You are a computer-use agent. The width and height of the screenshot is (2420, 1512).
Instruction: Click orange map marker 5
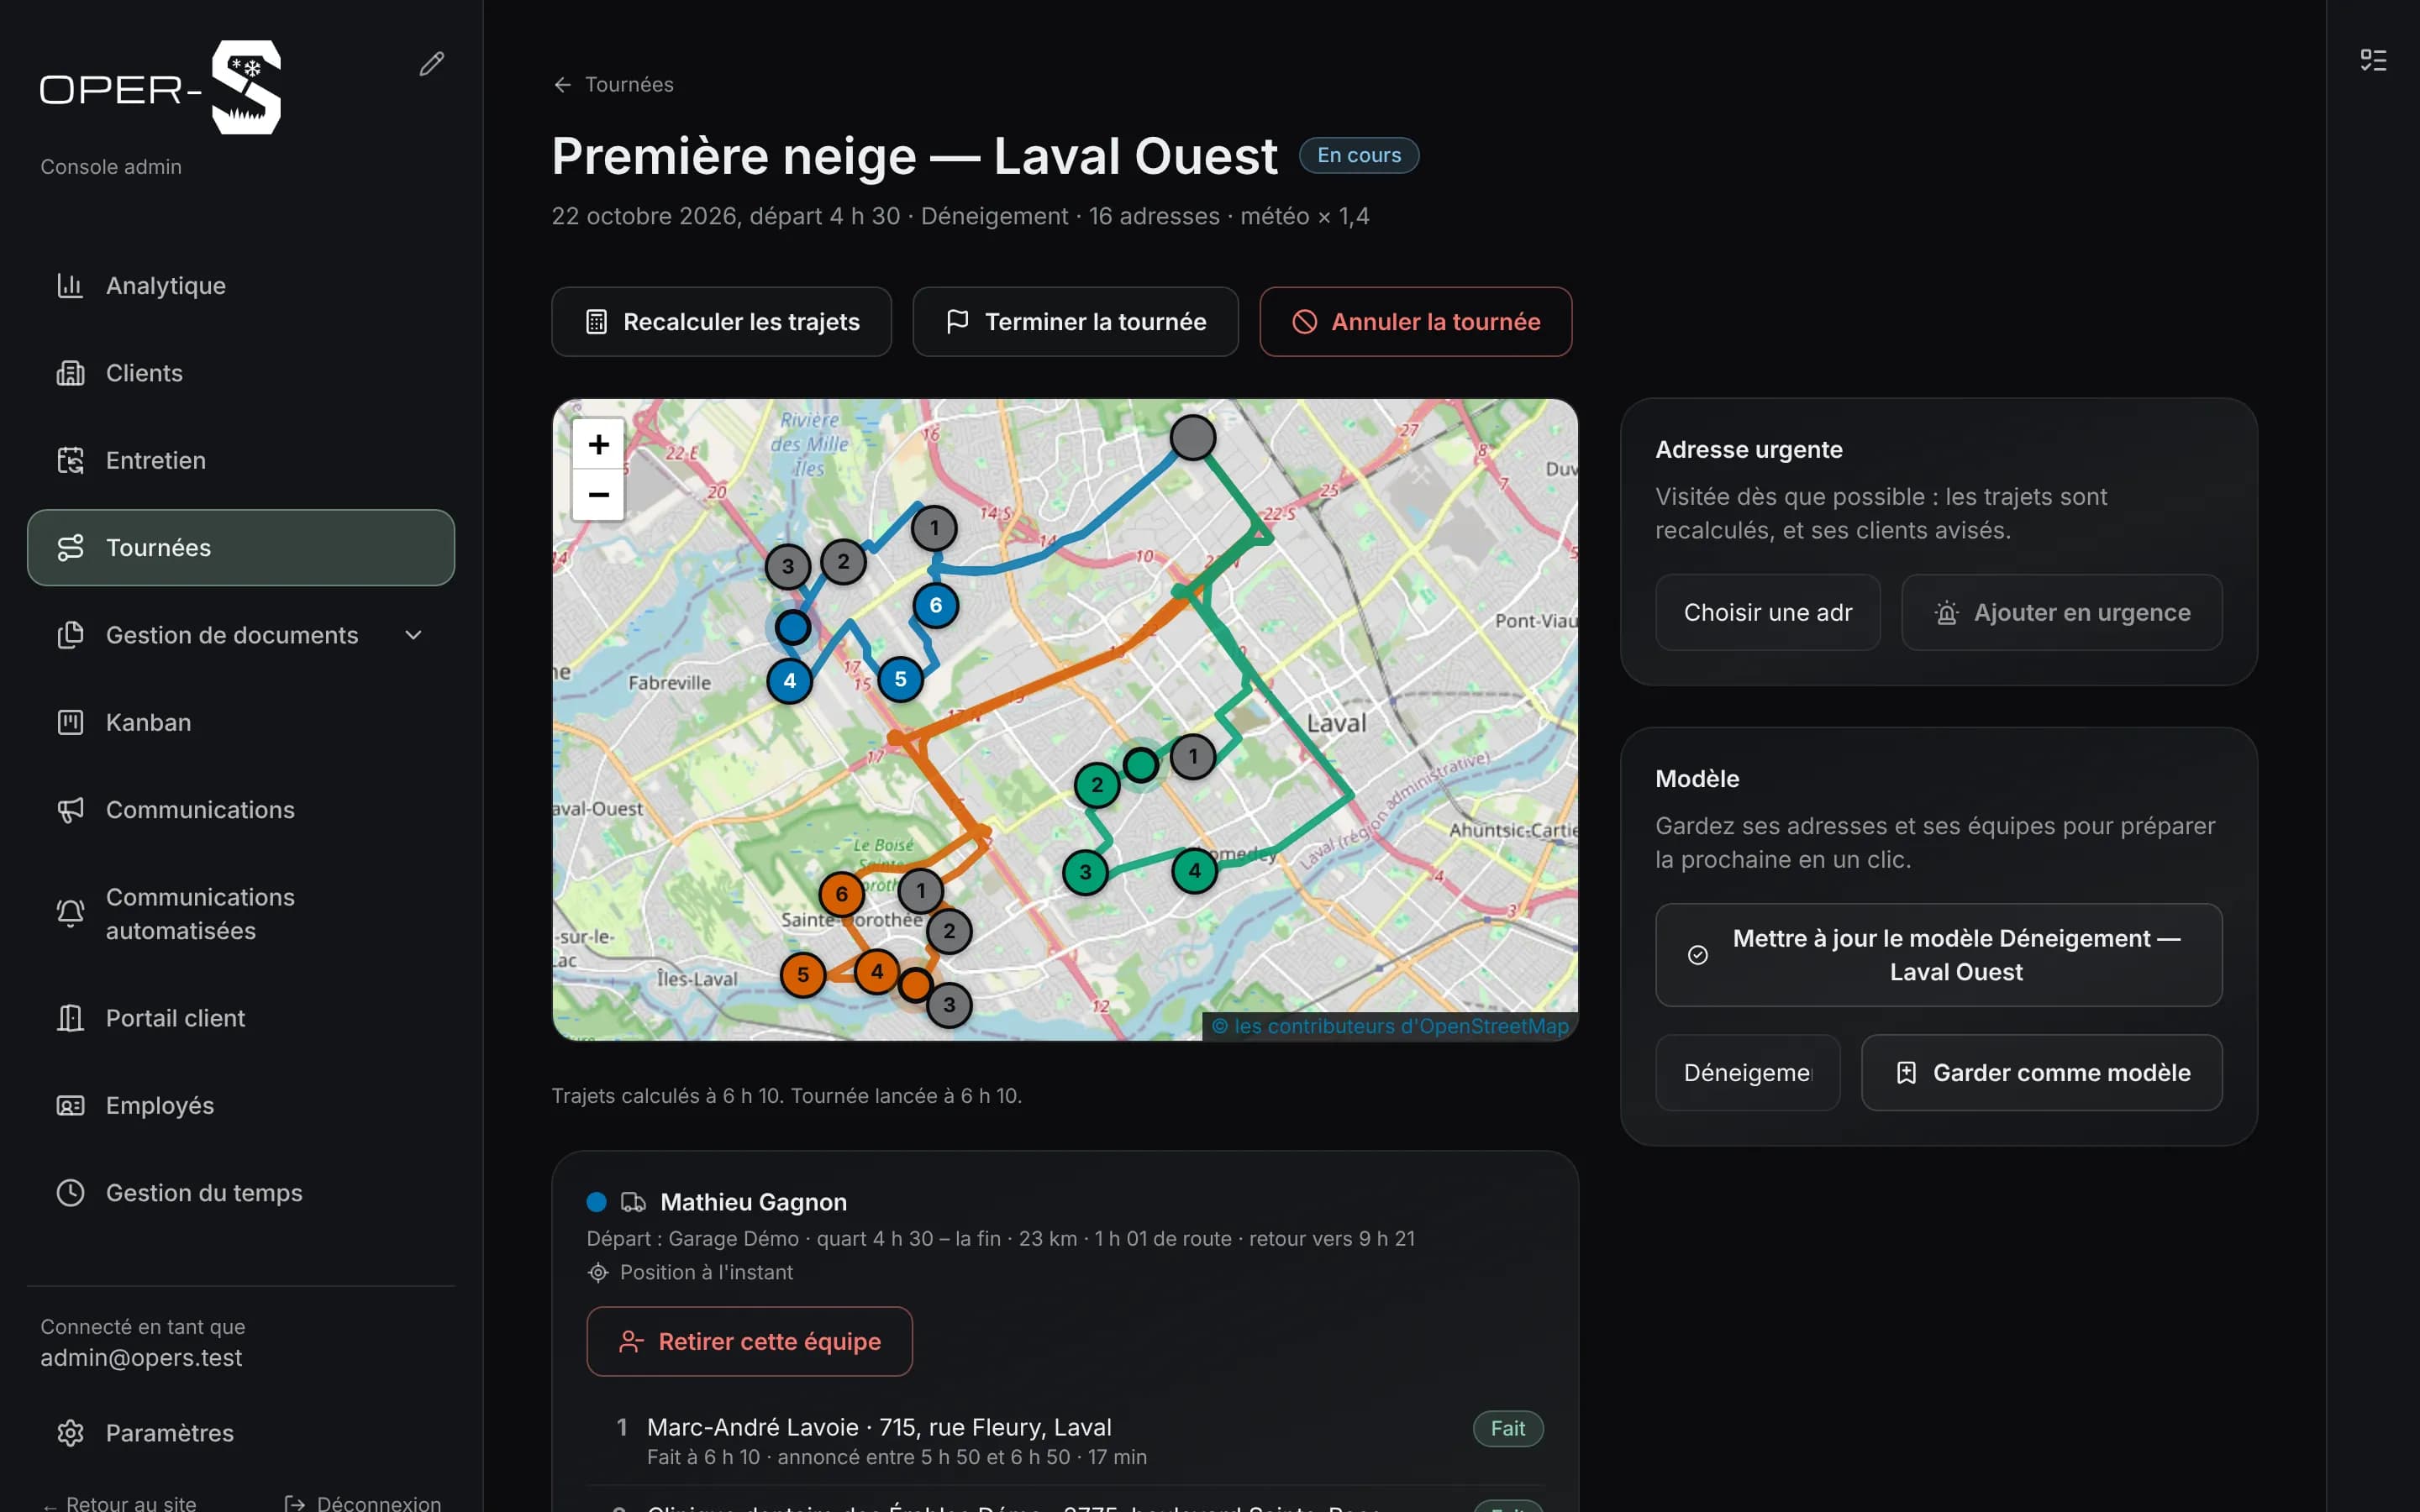[x=802, y=975]
